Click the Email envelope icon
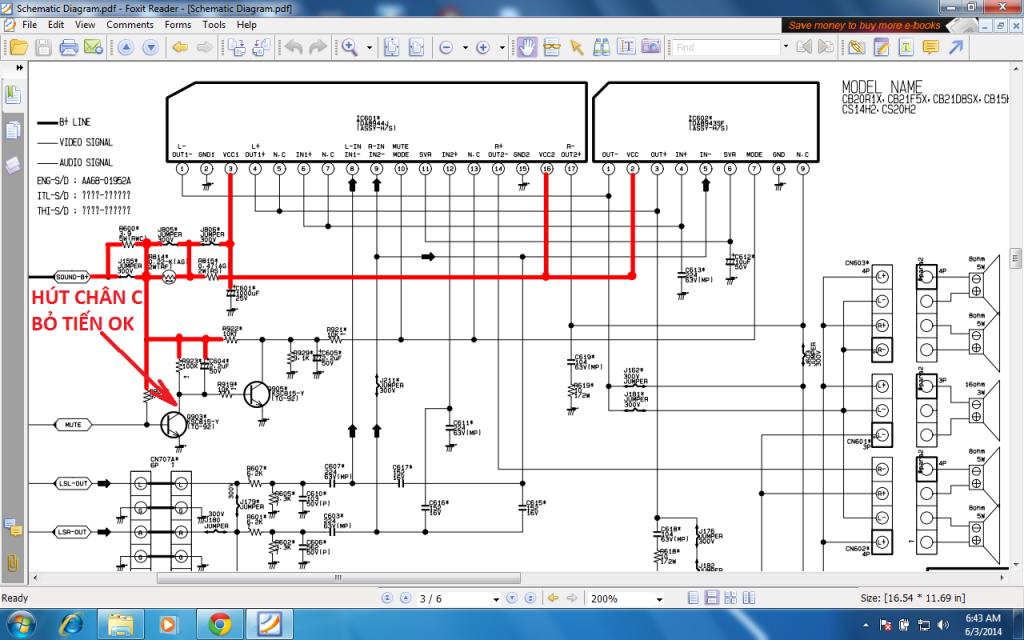 tap(93, 47)
